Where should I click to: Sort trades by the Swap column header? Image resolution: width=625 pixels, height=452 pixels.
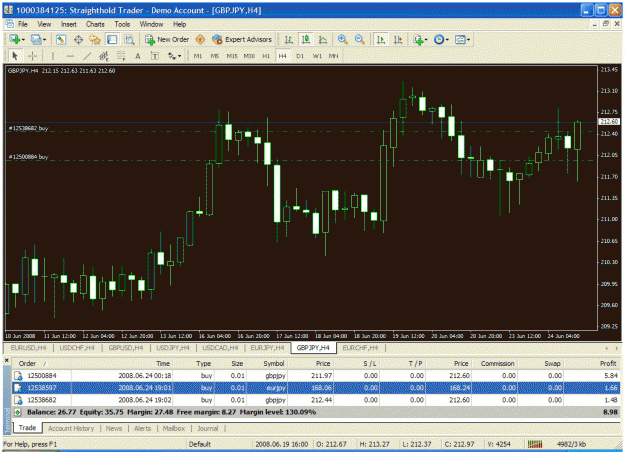541,364
